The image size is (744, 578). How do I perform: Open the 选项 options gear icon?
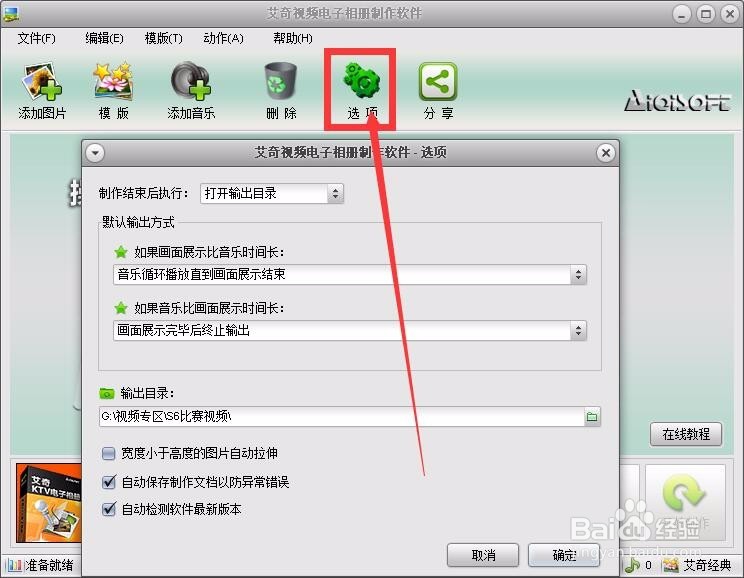tap(361, 81)
